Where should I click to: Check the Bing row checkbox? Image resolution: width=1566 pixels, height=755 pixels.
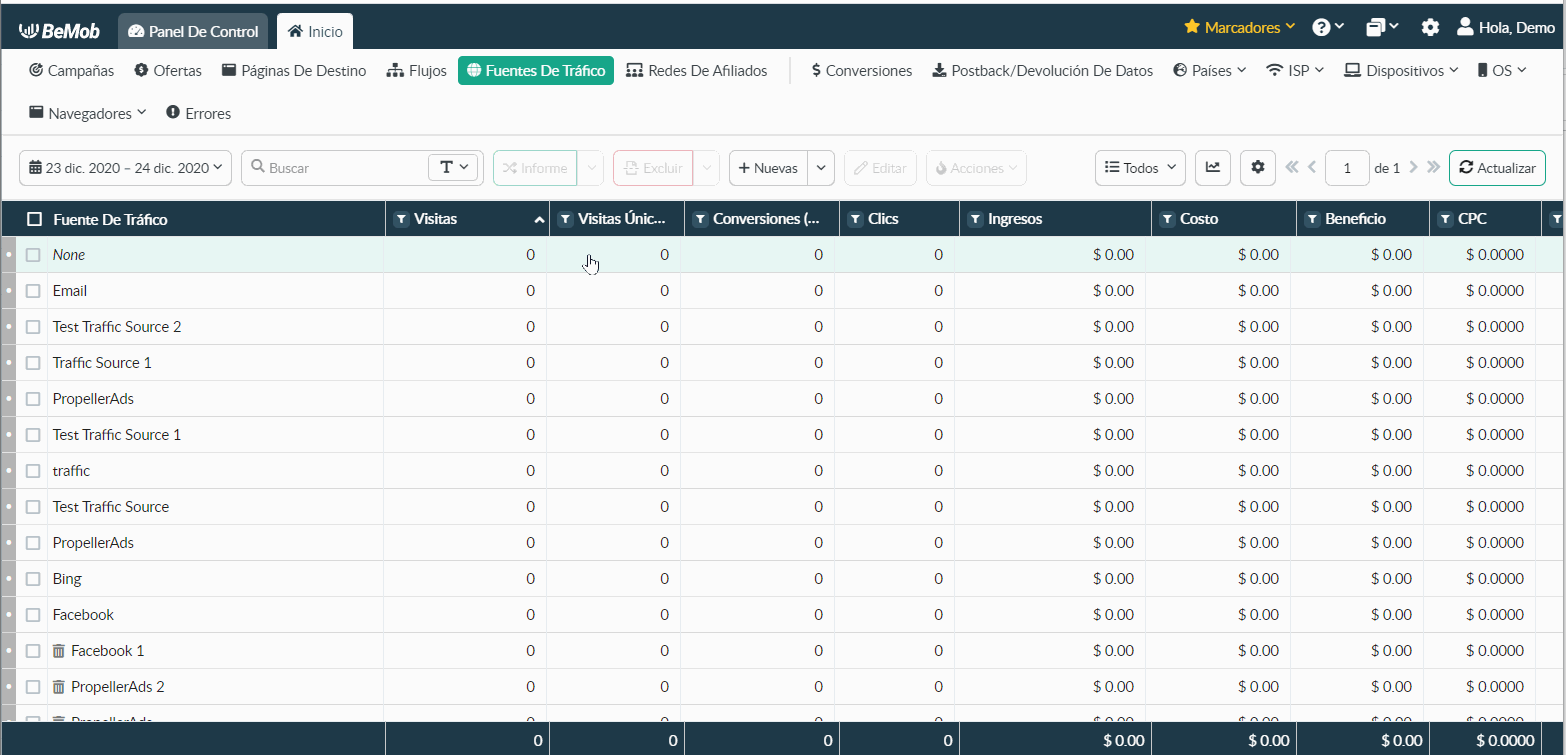pos(33,579)
